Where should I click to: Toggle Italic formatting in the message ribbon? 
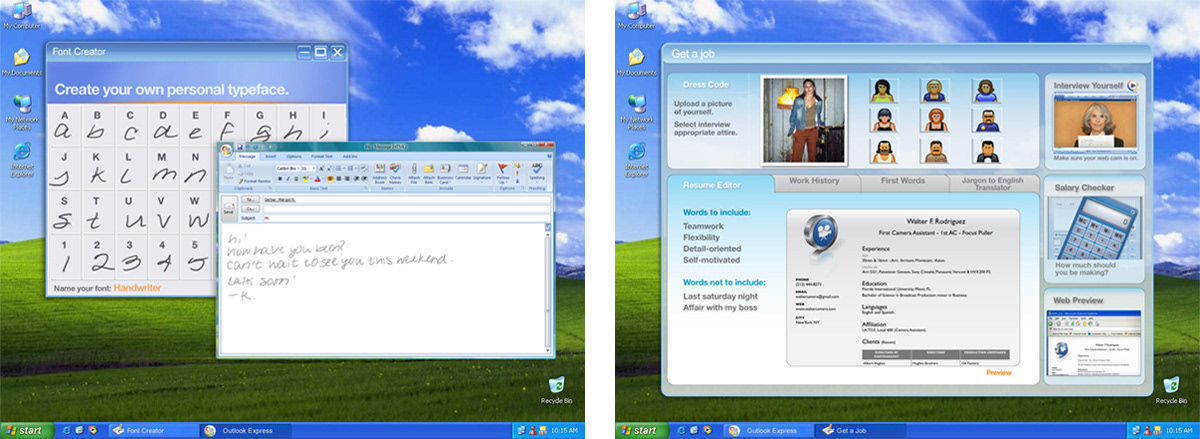point(288,179)
